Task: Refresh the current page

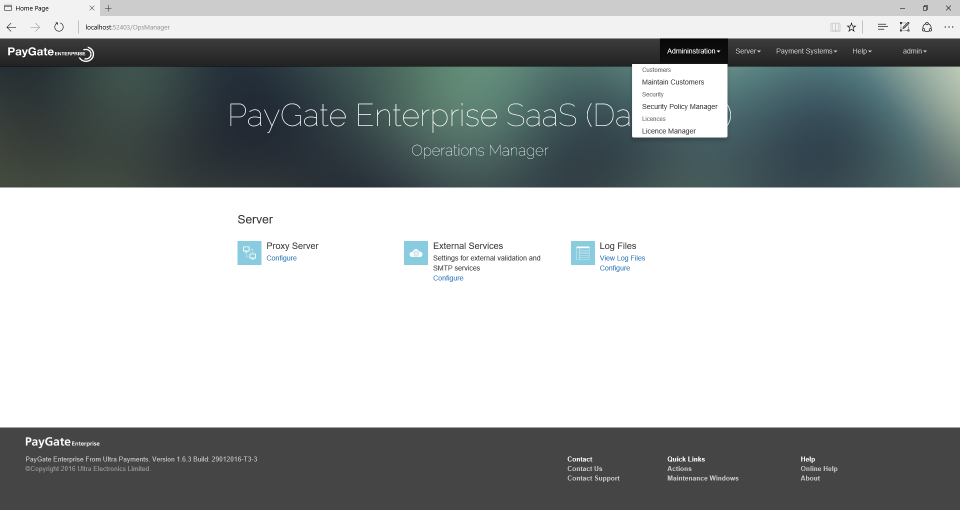Action: coord(59,27)
